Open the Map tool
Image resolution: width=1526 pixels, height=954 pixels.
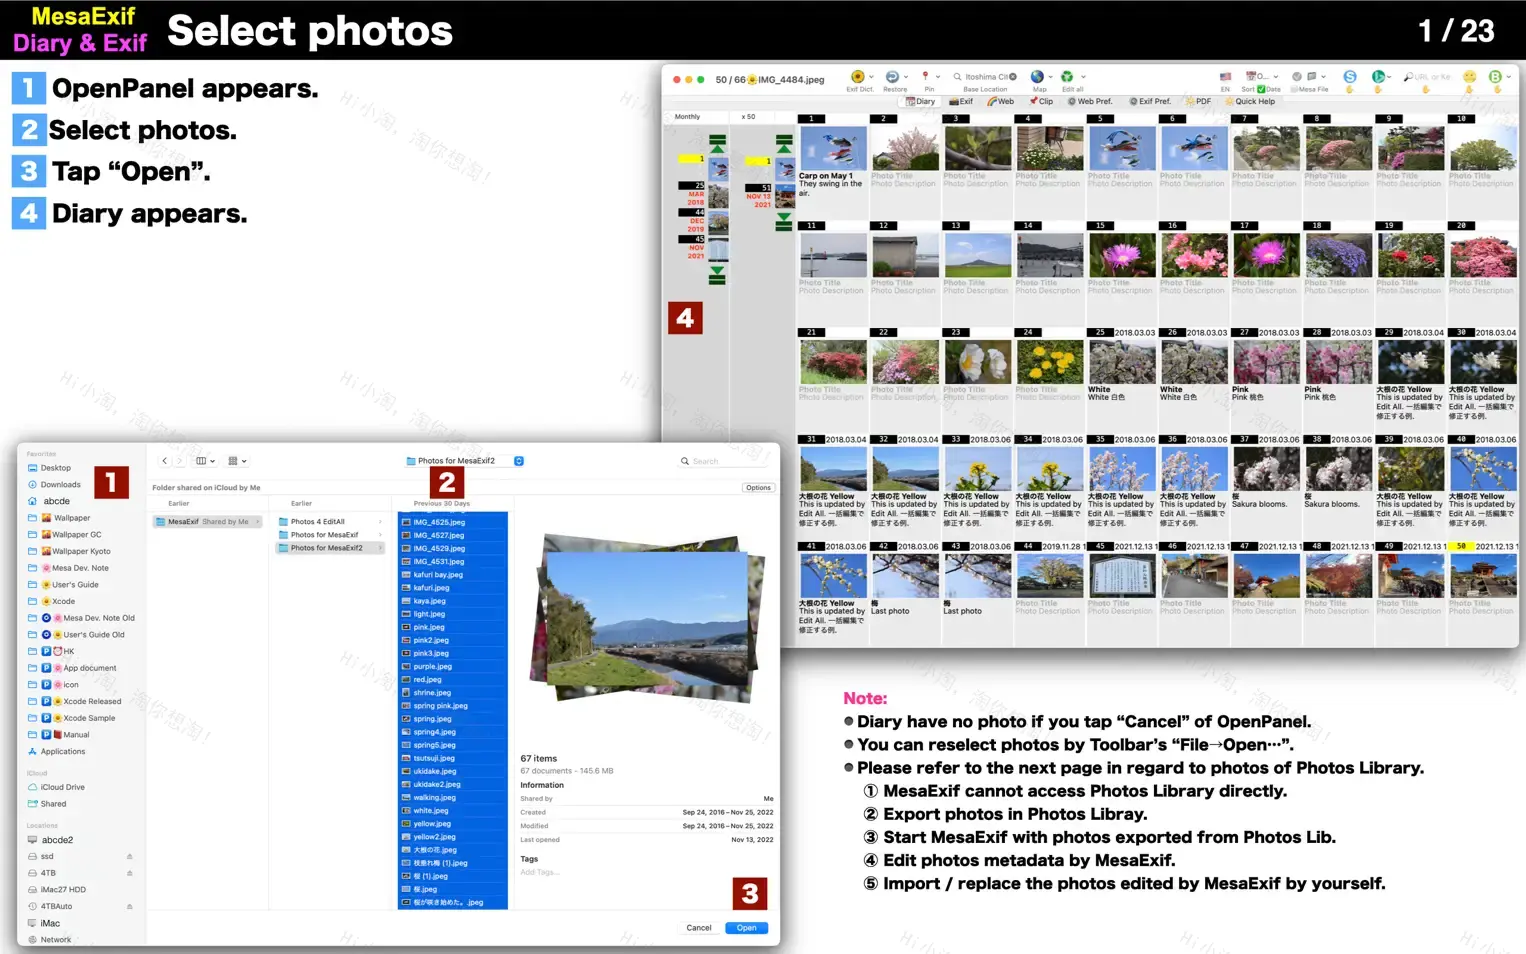click(1038, 77)
